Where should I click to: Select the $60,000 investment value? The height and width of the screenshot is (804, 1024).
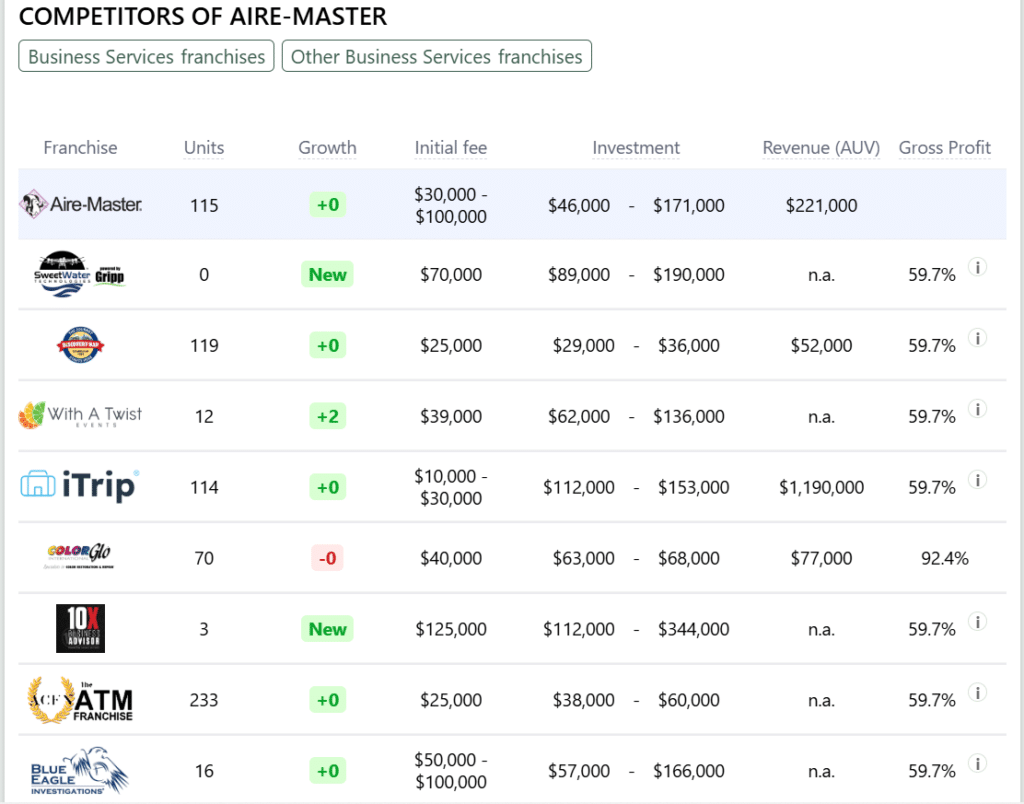688,700
